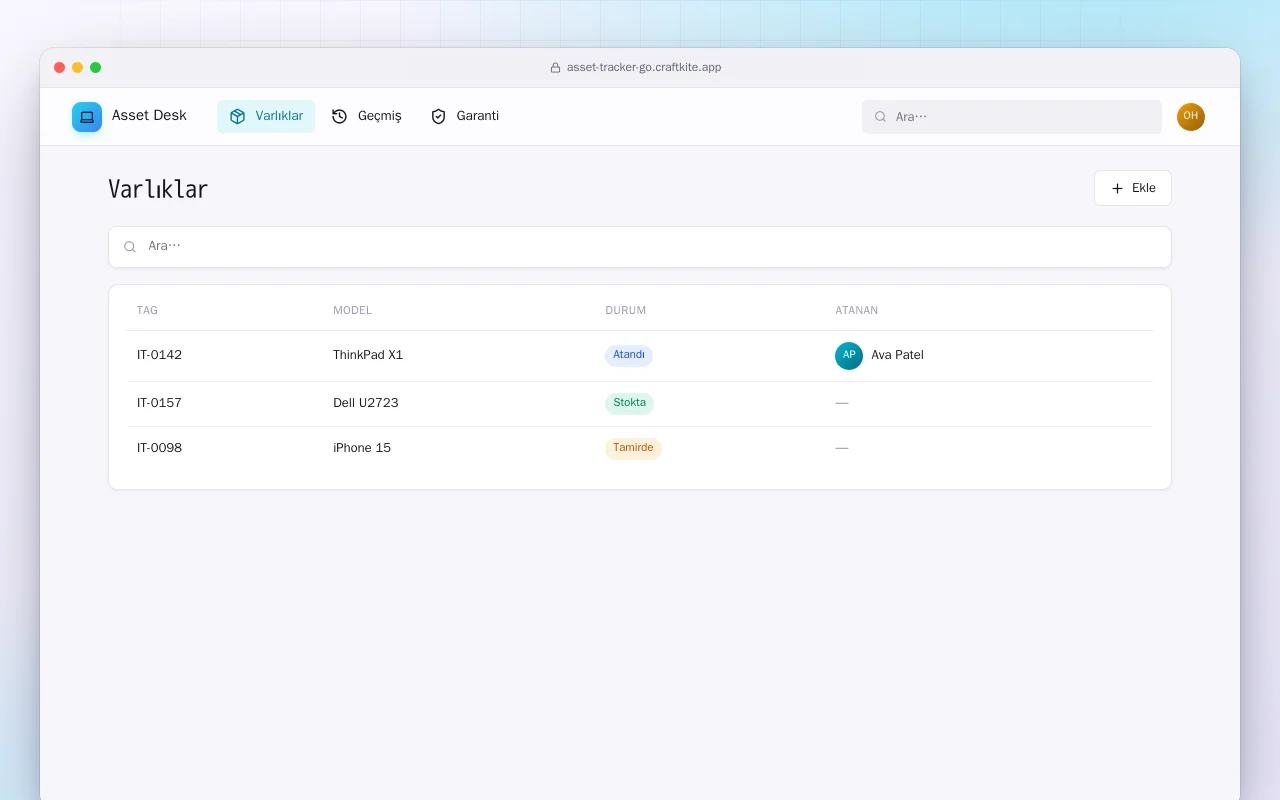Select the Varlıklar navigation tab
The width and height of the screenshot is (1280, 800).
[x=266, y=116]
